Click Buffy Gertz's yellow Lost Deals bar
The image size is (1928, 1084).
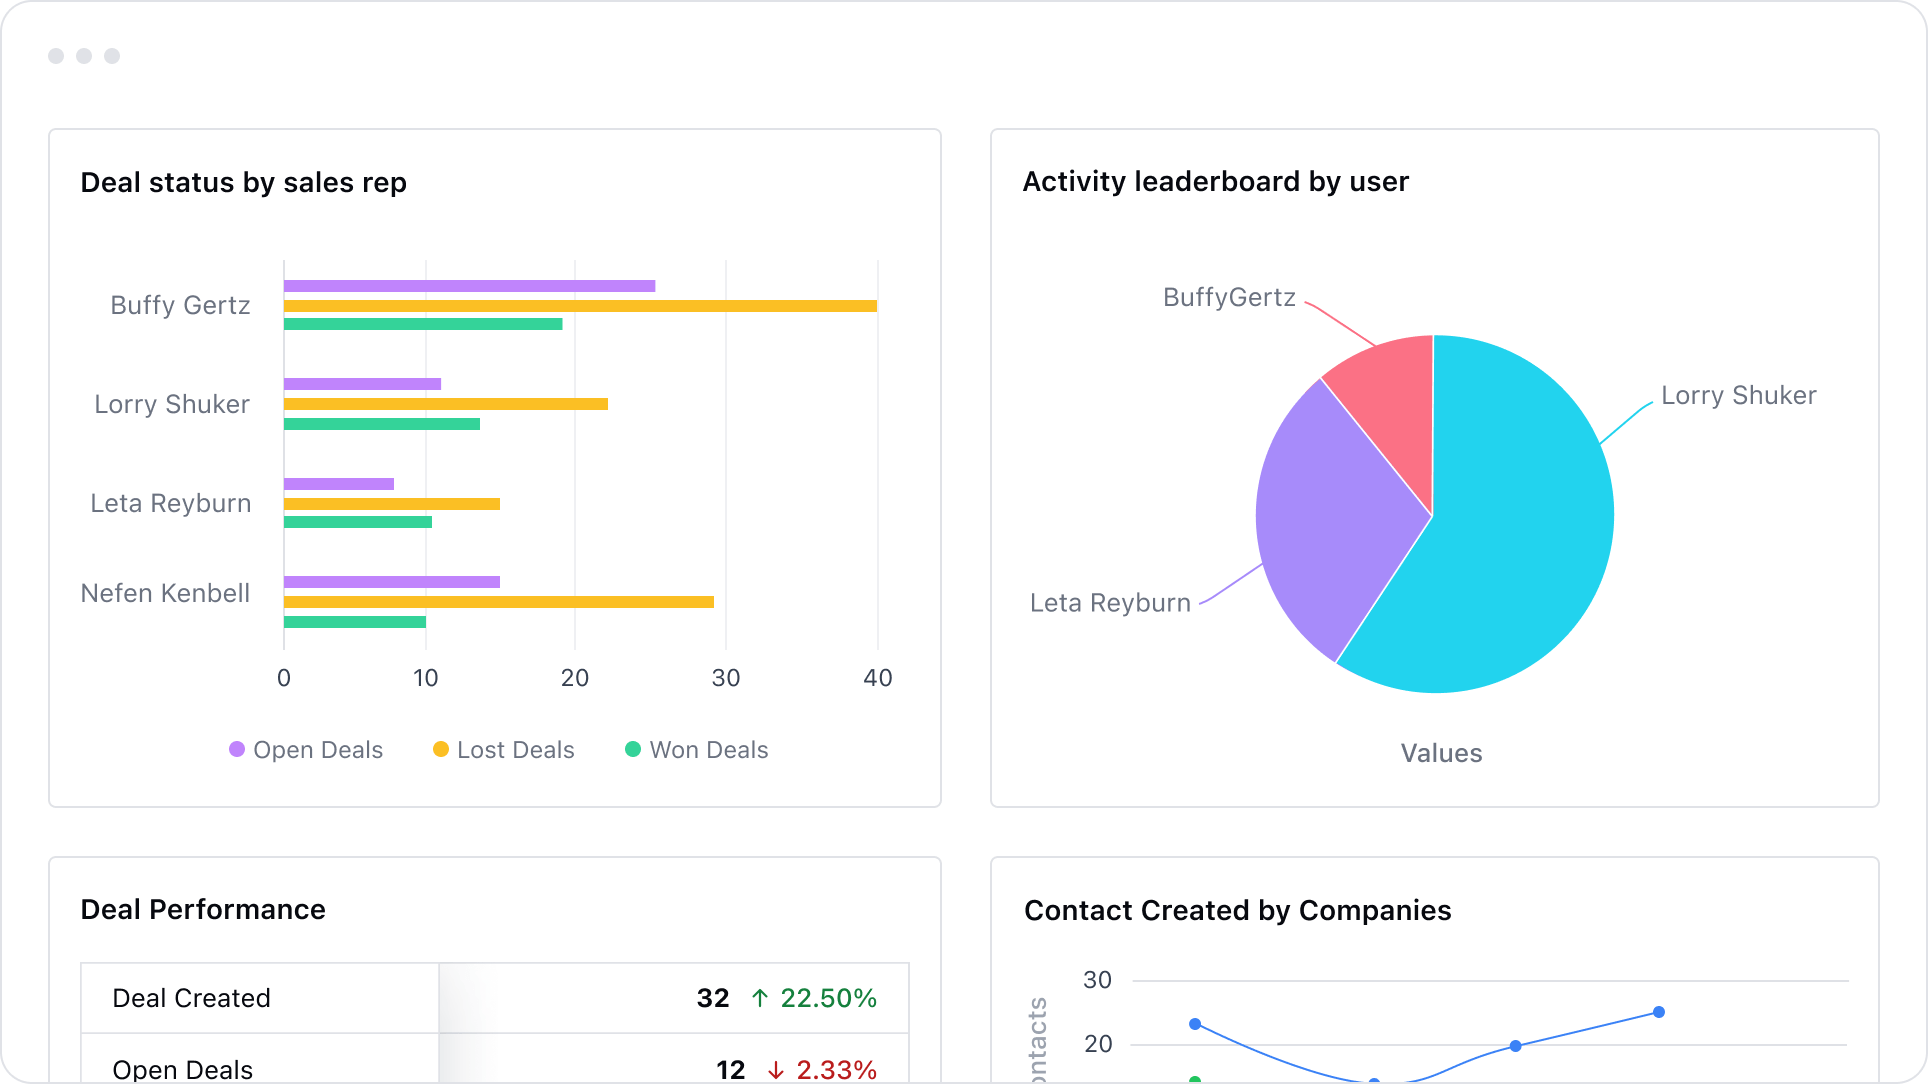pyautogui.click(x=580, y=306)
